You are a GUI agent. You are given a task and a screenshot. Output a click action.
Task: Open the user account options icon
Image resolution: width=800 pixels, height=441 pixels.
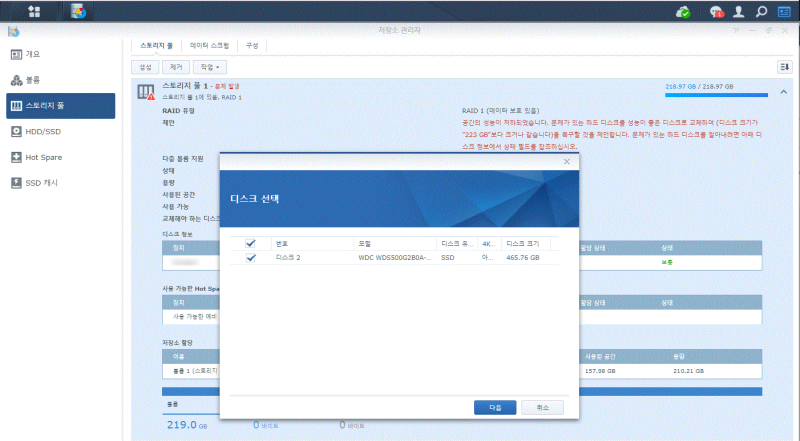click(x=738, y=11)
